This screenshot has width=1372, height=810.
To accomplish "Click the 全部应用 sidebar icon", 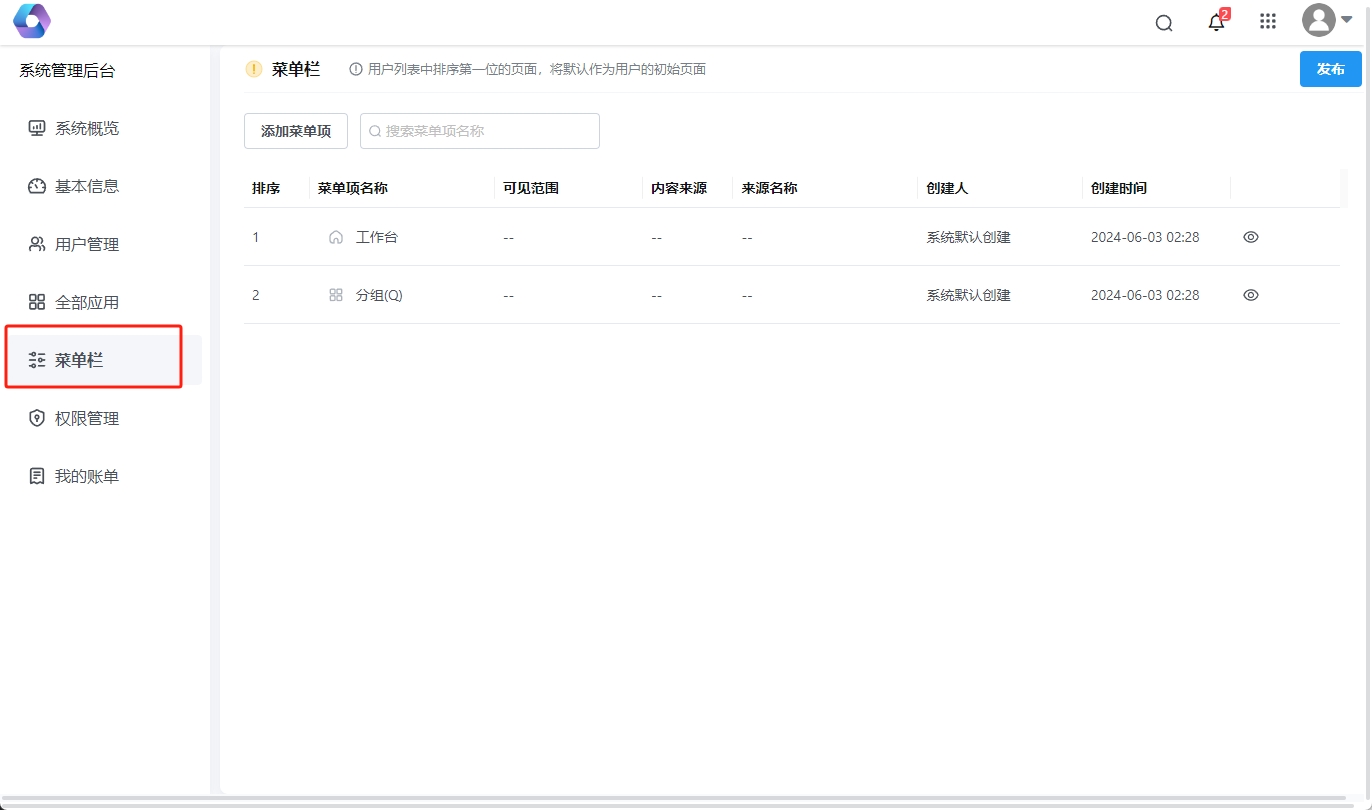I will 37,301.
